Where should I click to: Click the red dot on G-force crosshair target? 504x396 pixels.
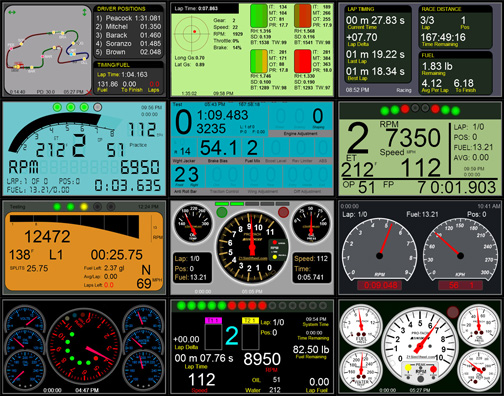pyautogui.click(x=194, y=32)
